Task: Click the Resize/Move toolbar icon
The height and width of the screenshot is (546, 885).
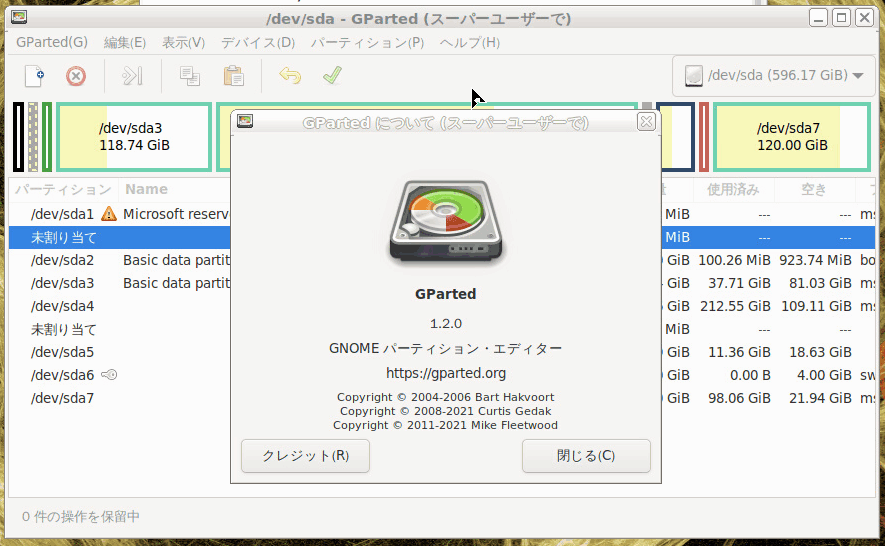Action: tap(133, 76)
